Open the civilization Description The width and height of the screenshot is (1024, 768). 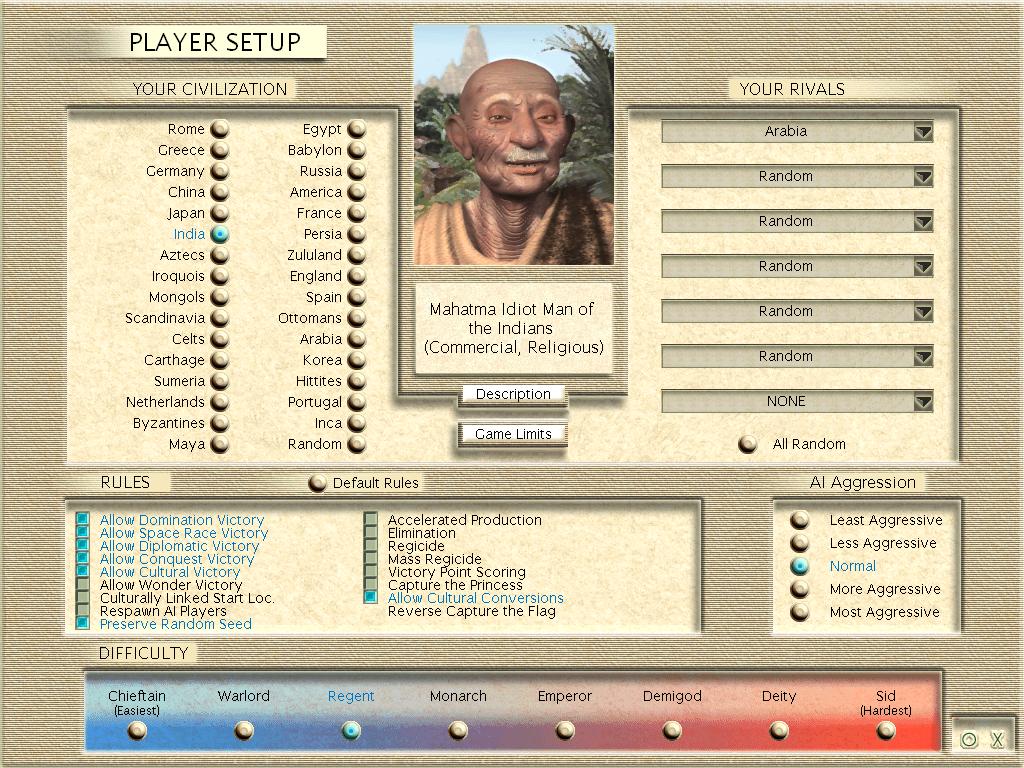(x=513, y=394)
